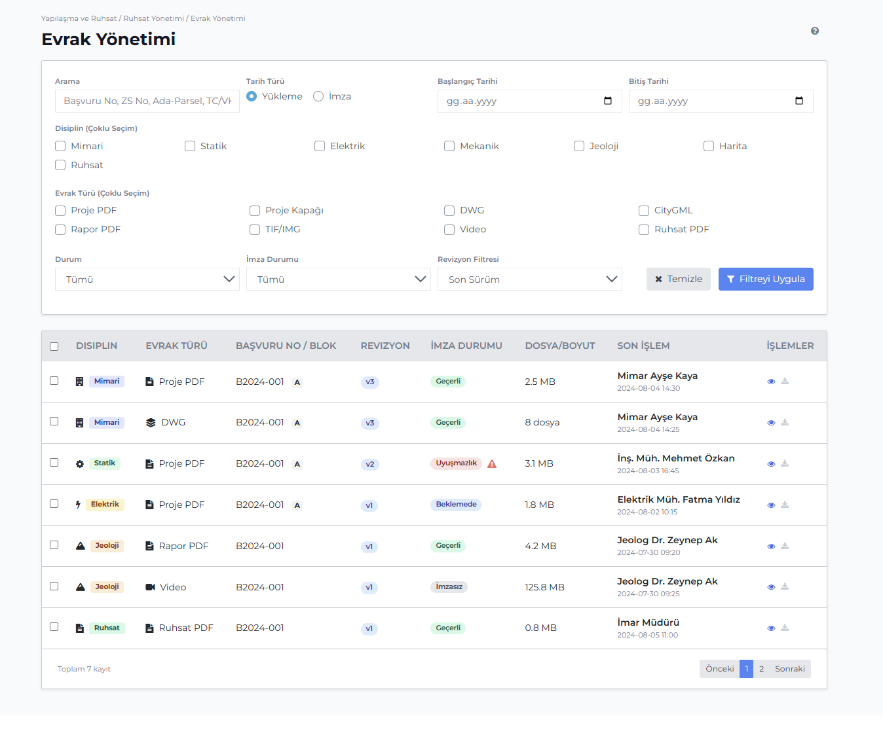Select all rows with header checkbox
Screen dimensions: 883x735
54,346
